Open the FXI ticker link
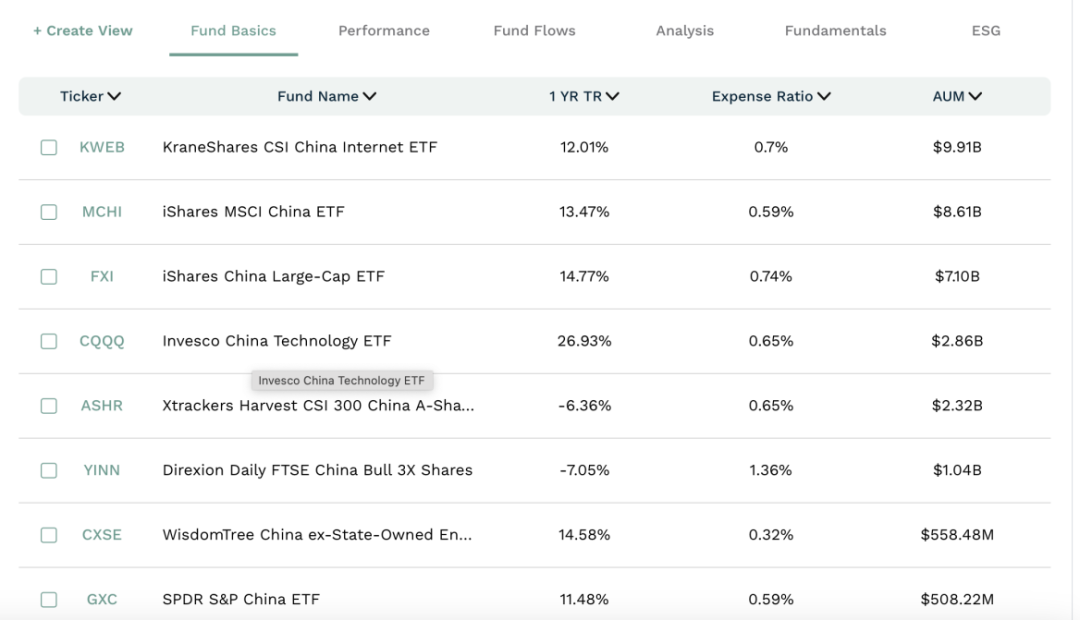The width and height of the screenshot is (1080, 620). [x=102, y=277]
